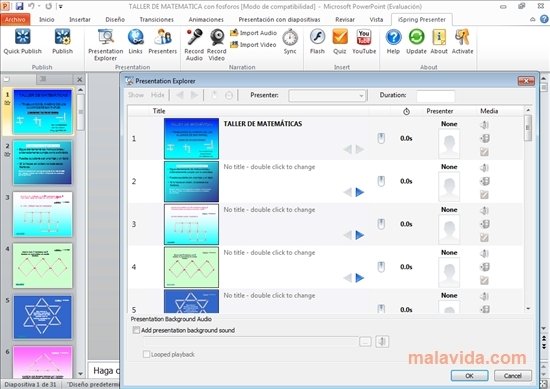The image size is (550, 389).
Task: Click quiz media icon for slide 3
Action: (484, 238)
